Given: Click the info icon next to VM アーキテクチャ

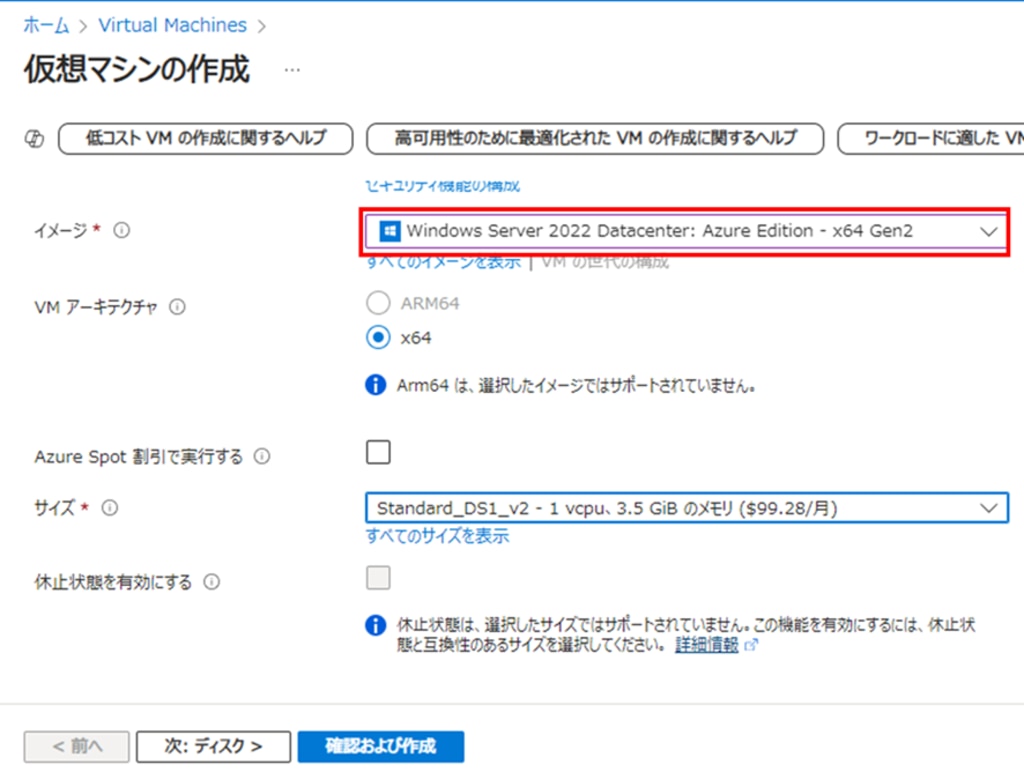Looking at the screenshot, I should click(177, 306).
